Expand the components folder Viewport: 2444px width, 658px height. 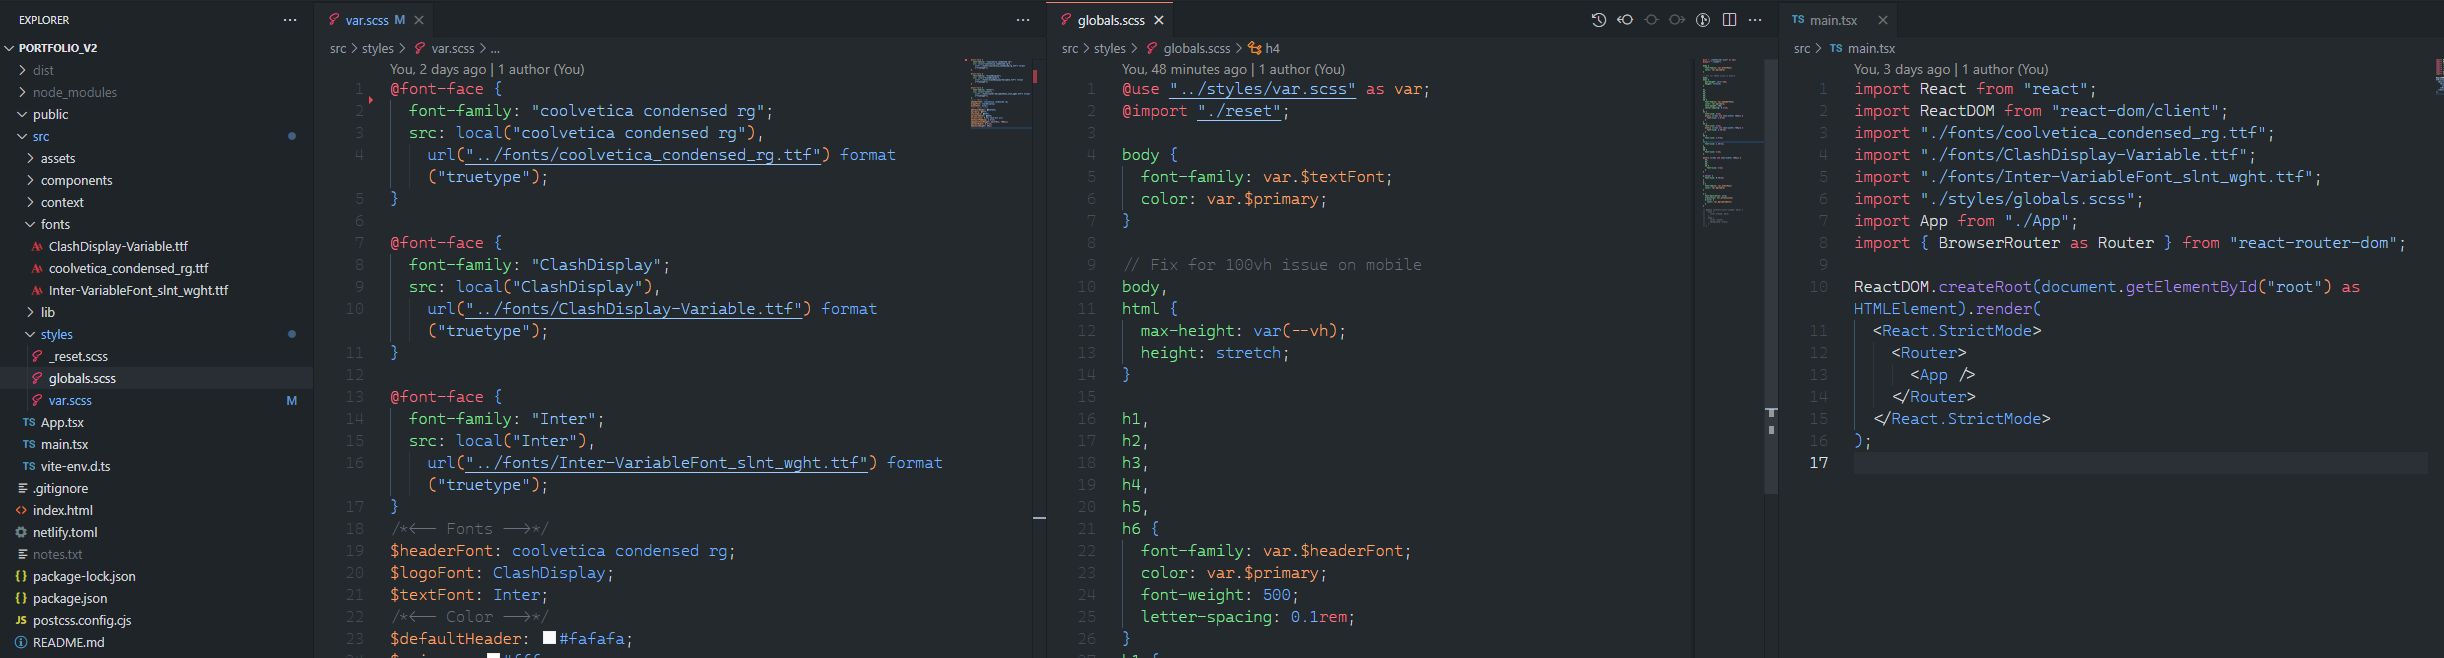pyautogui.click(x=76, y=180)
